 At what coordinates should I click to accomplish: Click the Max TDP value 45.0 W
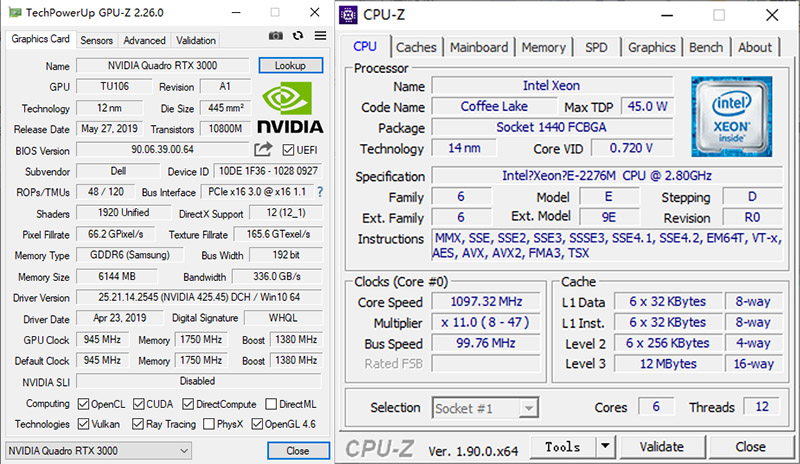click(x=647, y=107)
